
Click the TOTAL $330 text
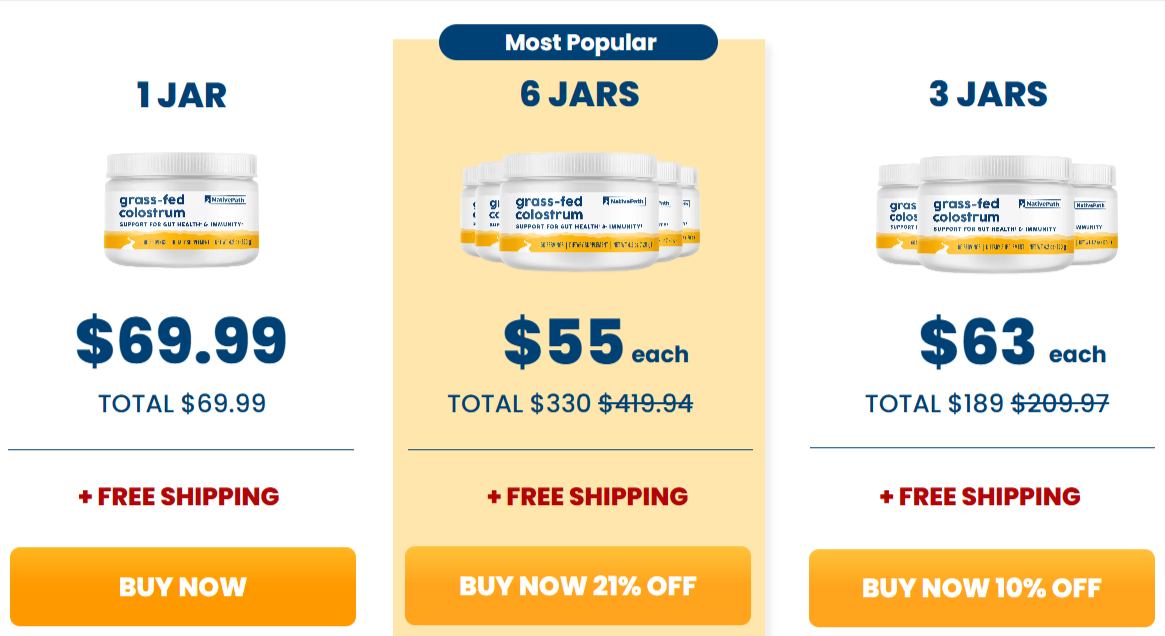tap(515, 404)
